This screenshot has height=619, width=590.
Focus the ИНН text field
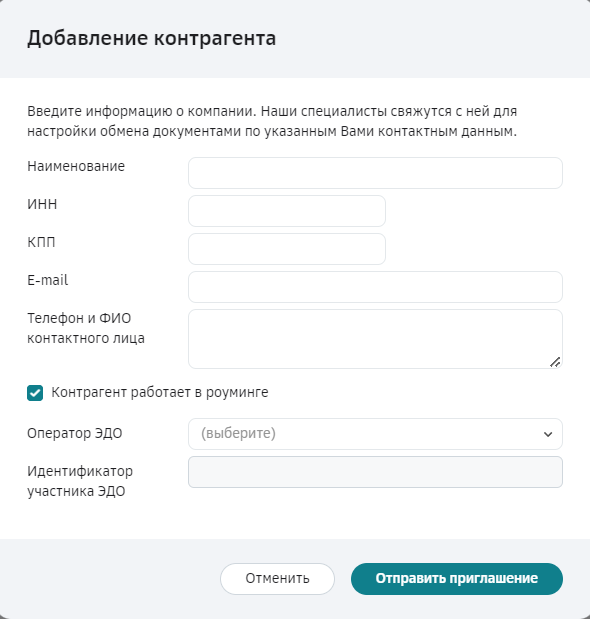pos(287,211)
